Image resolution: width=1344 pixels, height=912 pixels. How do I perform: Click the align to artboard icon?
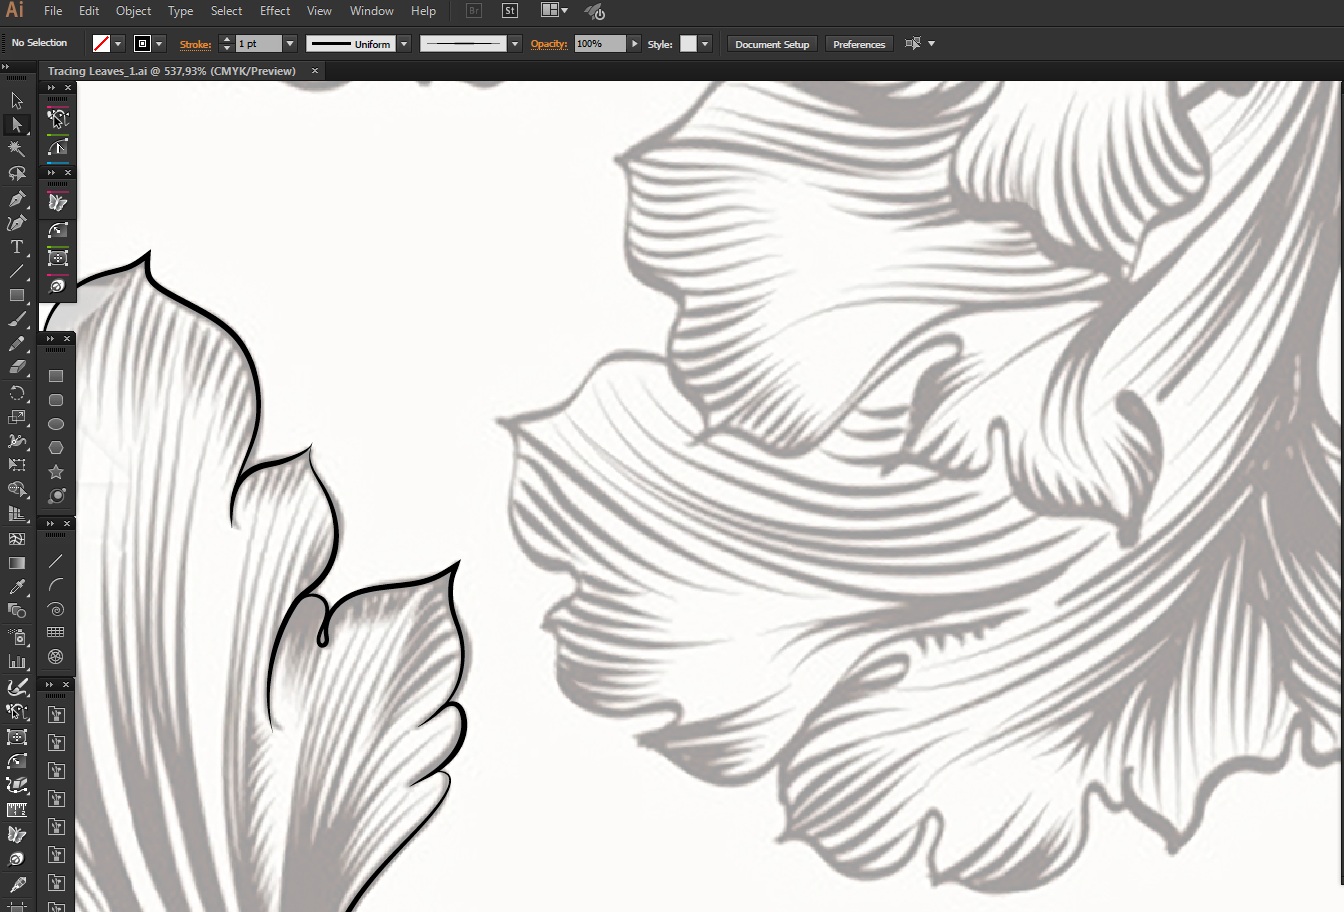912,44
